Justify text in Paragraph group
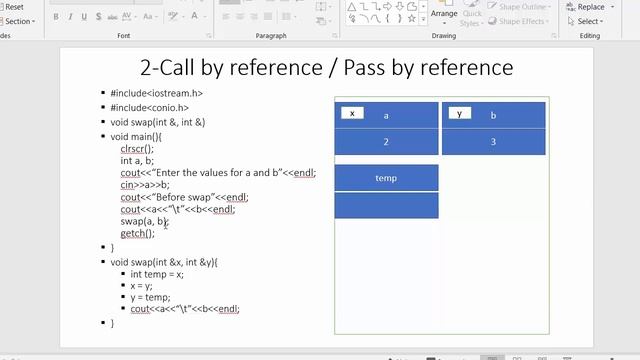The width and height of the screenshot is (640, 360). (268, 17)
